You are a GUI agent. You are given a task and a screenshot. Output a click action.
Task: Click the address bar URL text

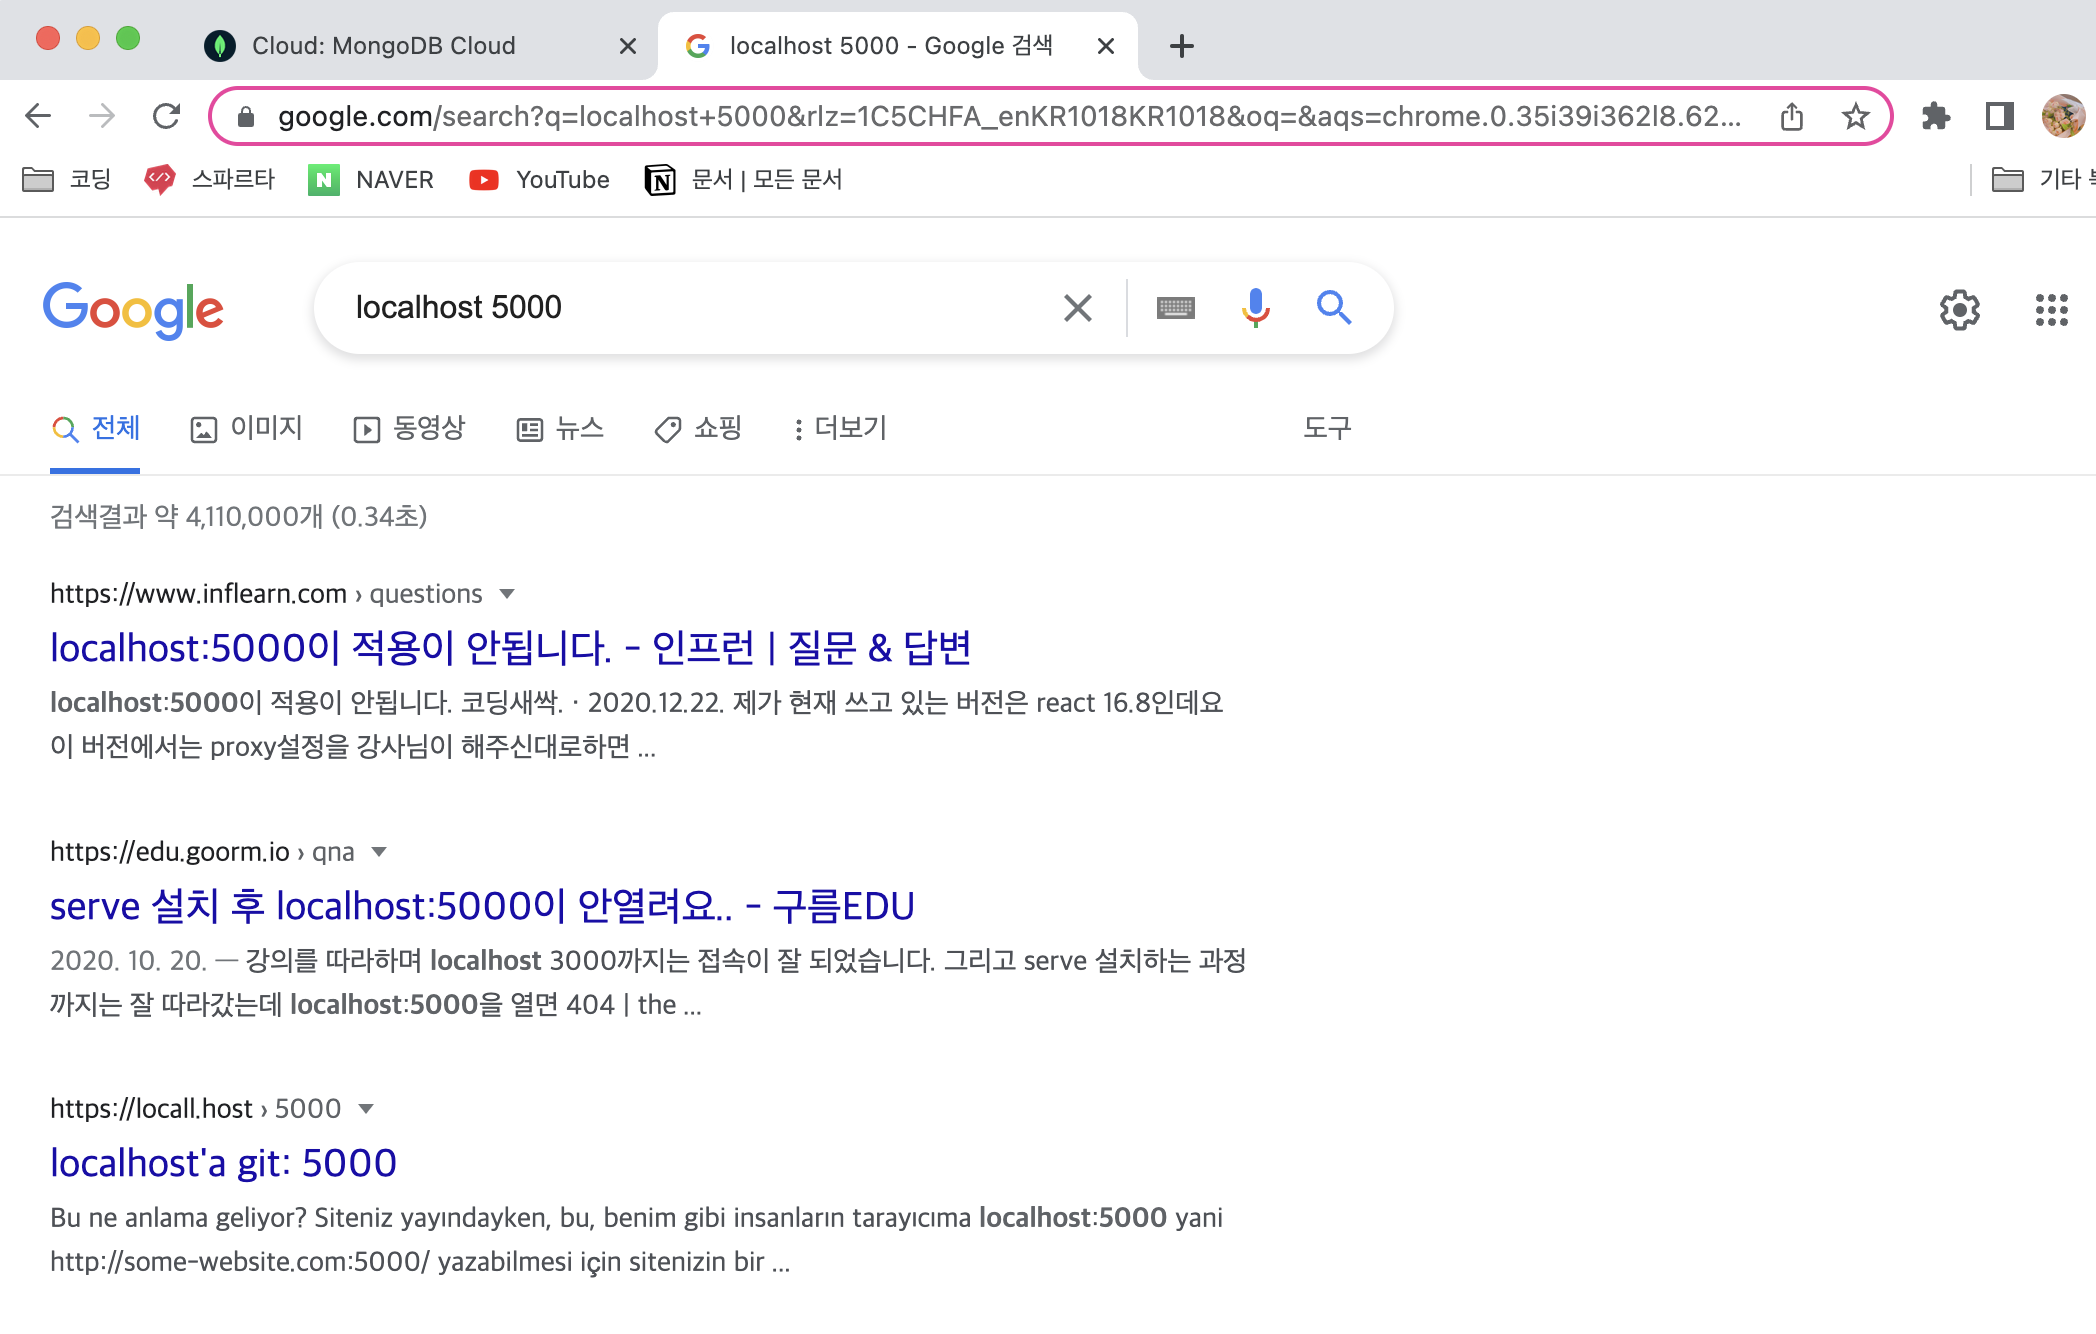point(1010,117)
